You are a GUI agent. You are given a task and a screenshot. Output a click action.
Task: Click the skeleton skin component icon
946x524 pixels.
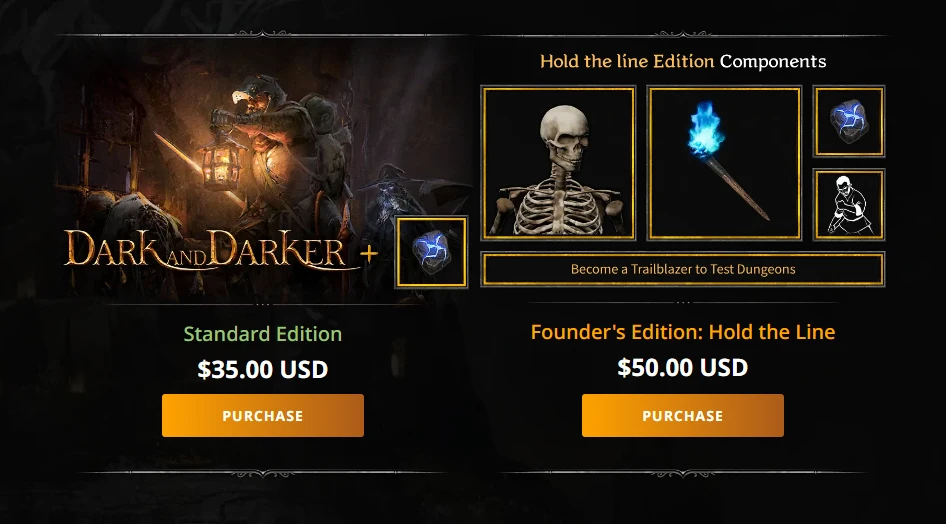pos(559,163)
